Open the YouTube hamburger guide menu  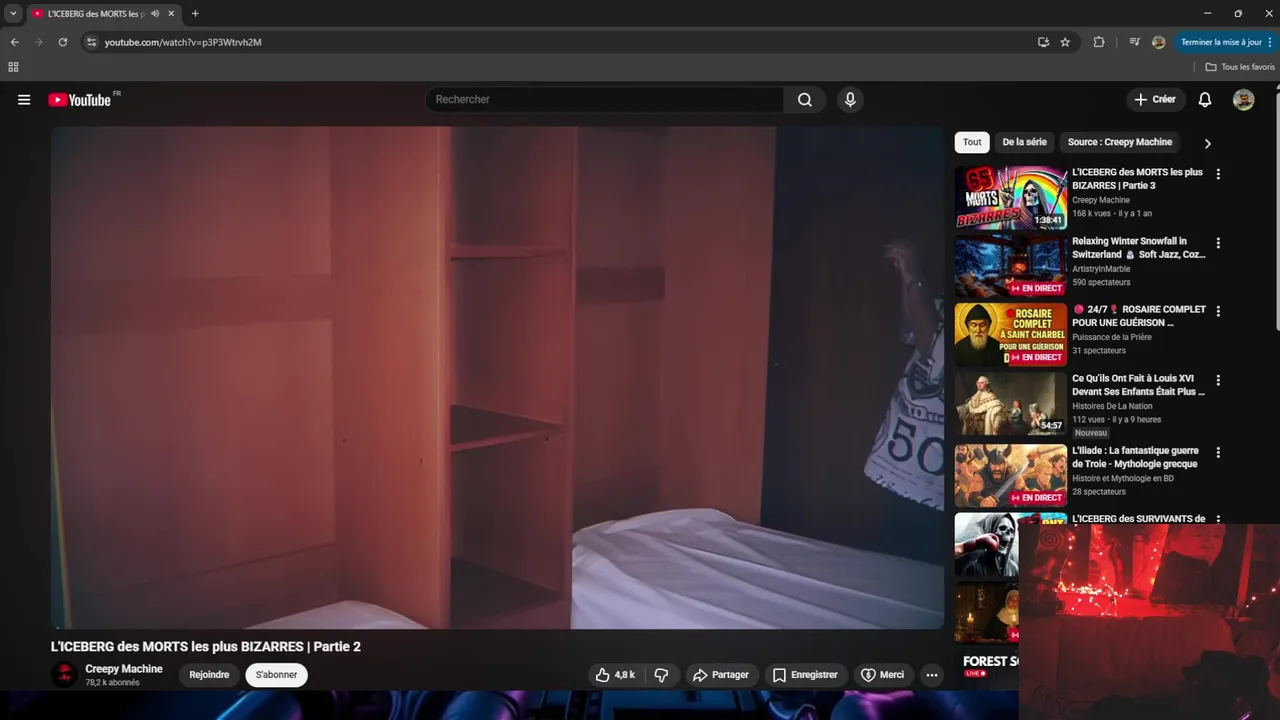pos(24,100)
